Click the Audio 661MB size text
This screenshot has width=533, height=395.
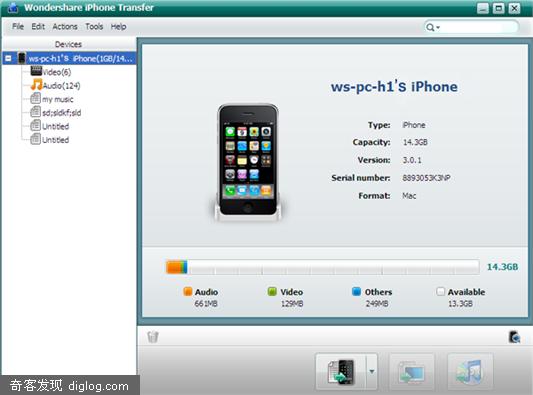tap(206, 304)
